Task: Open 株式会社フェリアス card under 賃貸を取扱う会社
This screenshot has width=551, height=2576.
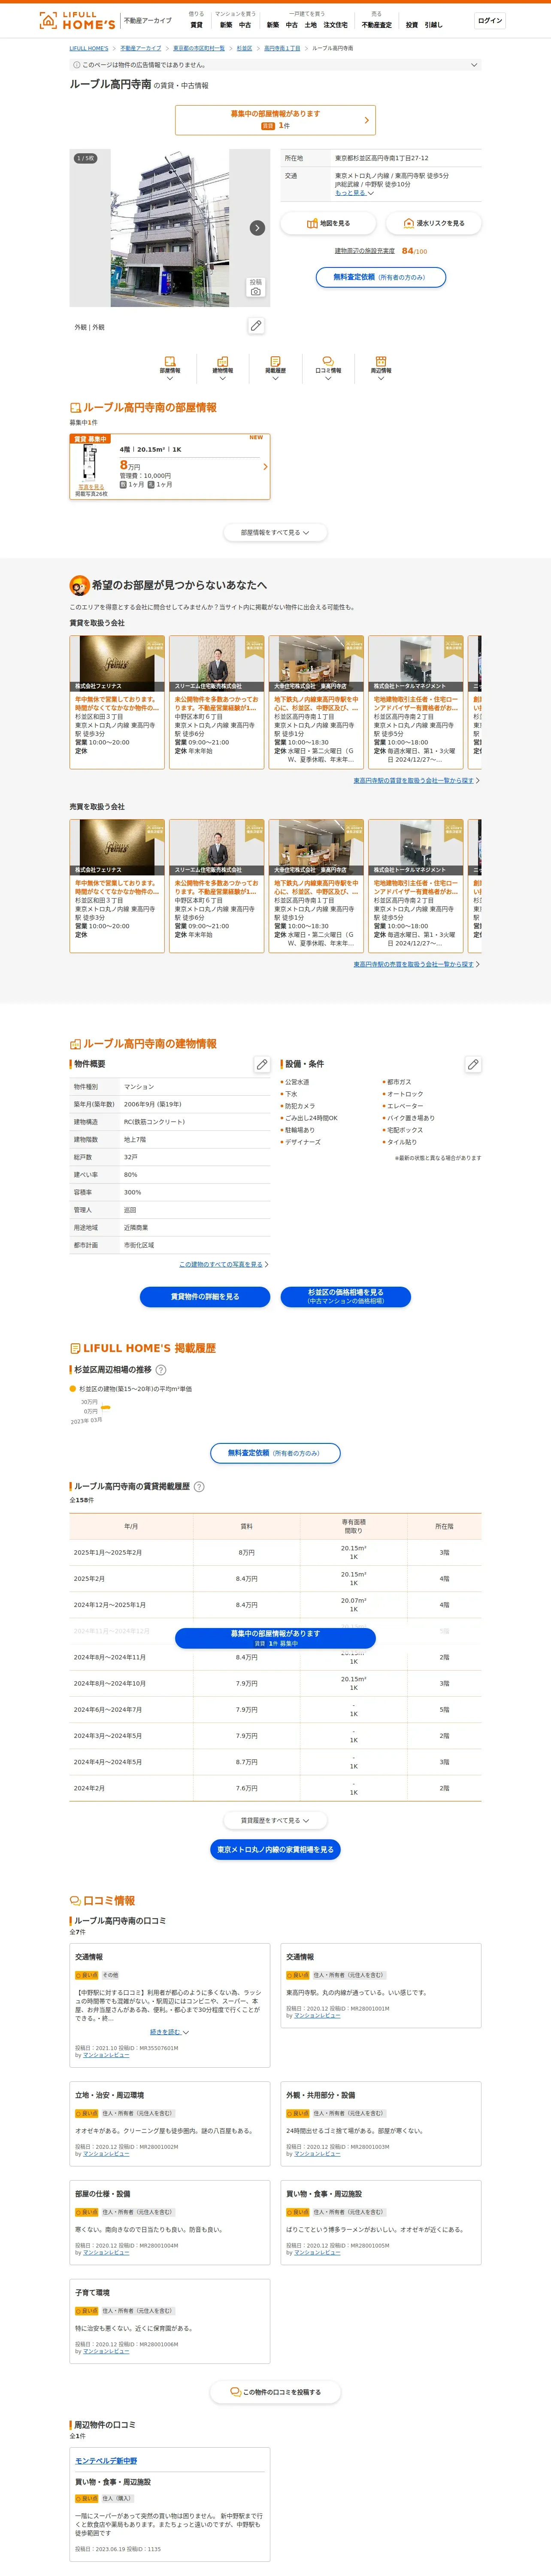Action: [117, 702]
